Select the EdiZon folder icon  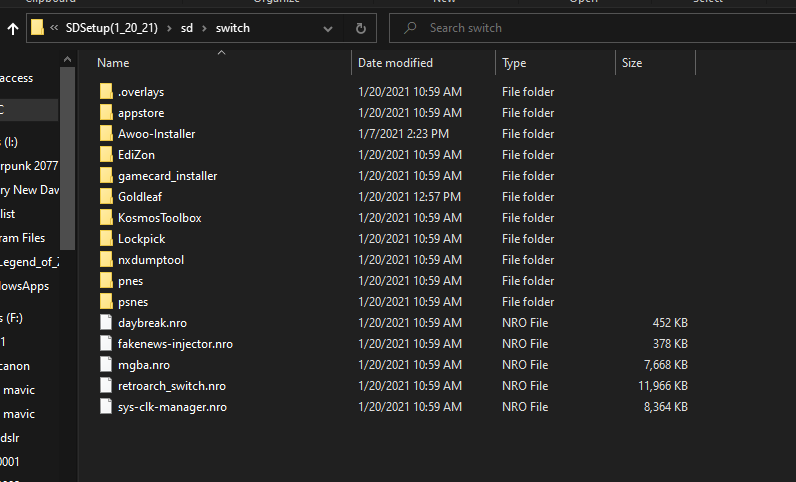(x=106, y=154)
